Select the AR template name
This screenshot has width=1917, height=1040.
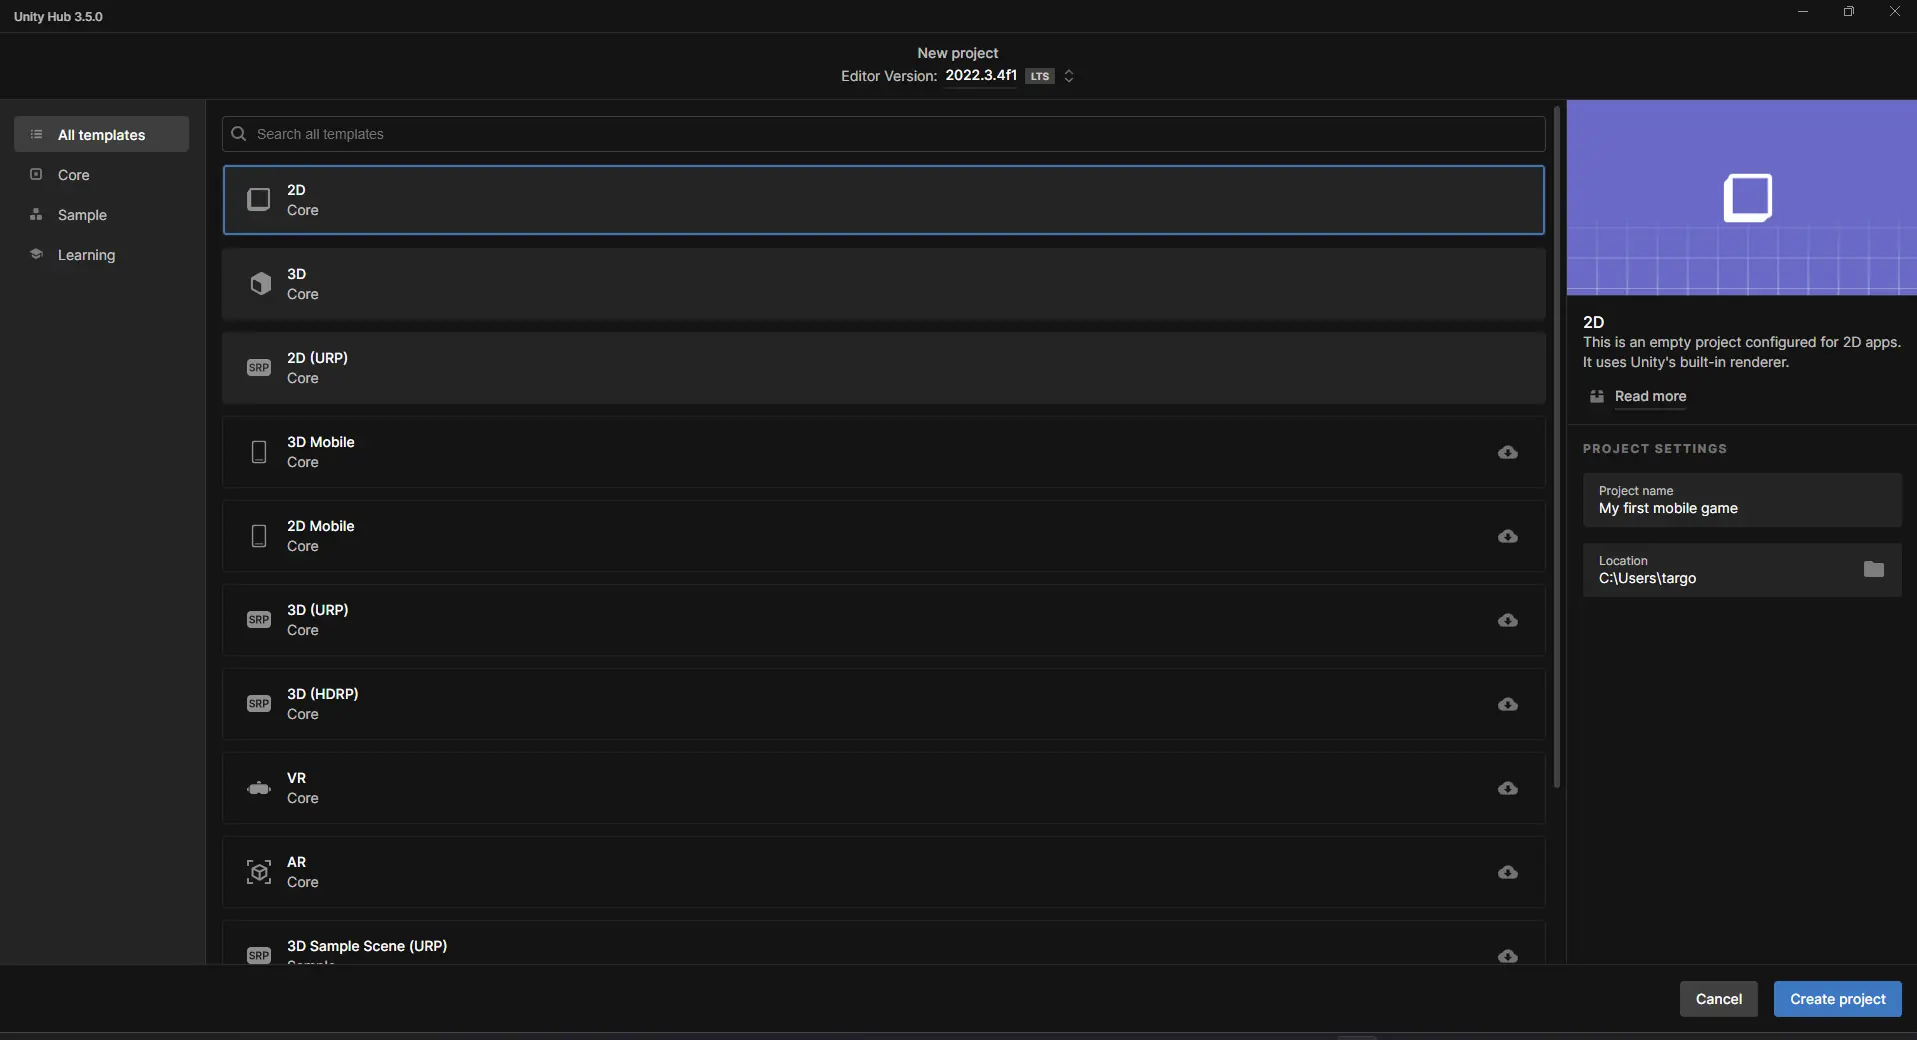[x=296, y=862]
